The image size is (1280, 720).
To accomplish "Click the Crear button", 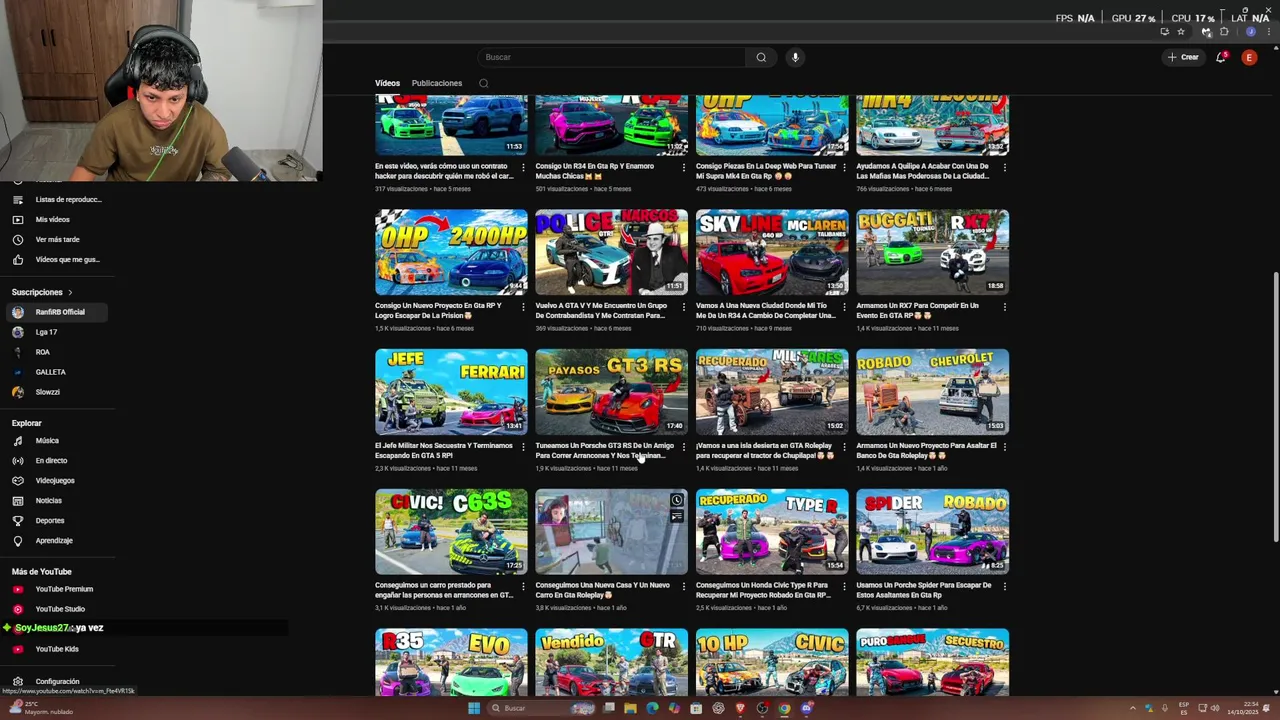I will coord(1182,57).
